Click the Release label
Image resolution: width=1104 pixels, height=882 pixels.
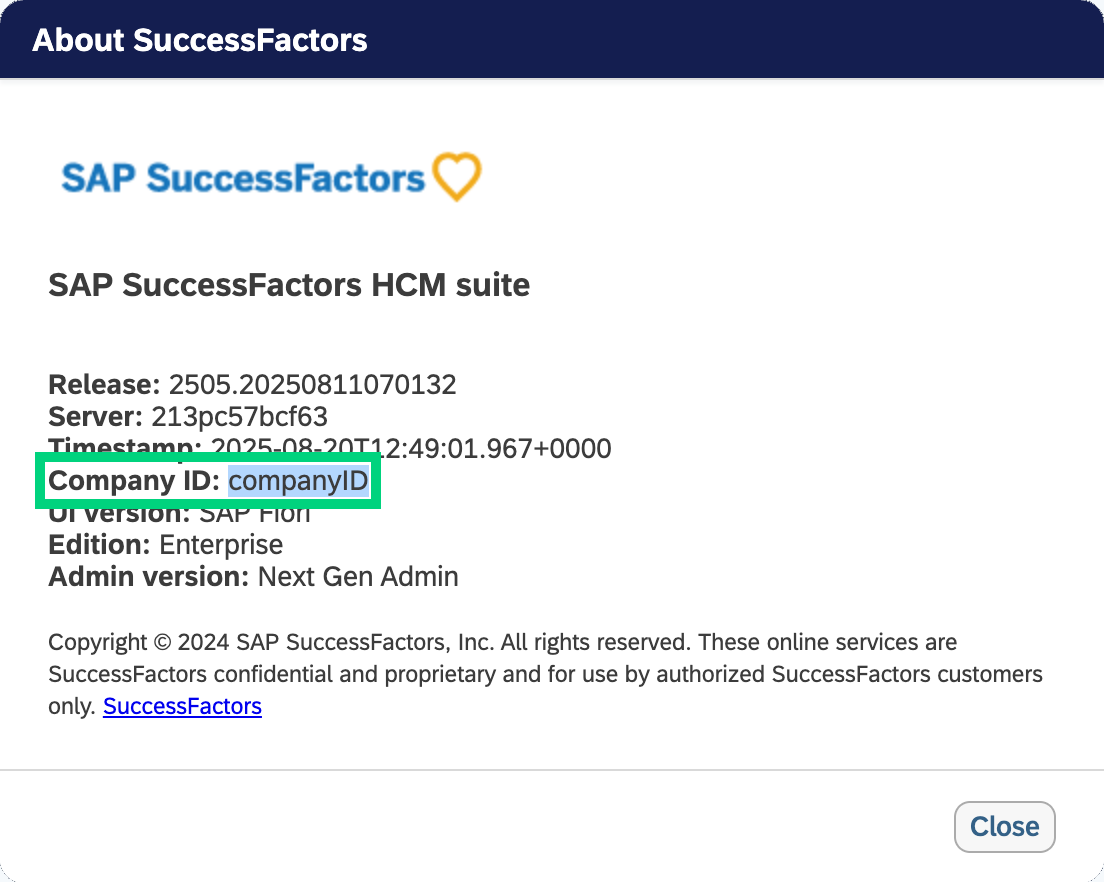pyautogui.click(x=104, y=384)
